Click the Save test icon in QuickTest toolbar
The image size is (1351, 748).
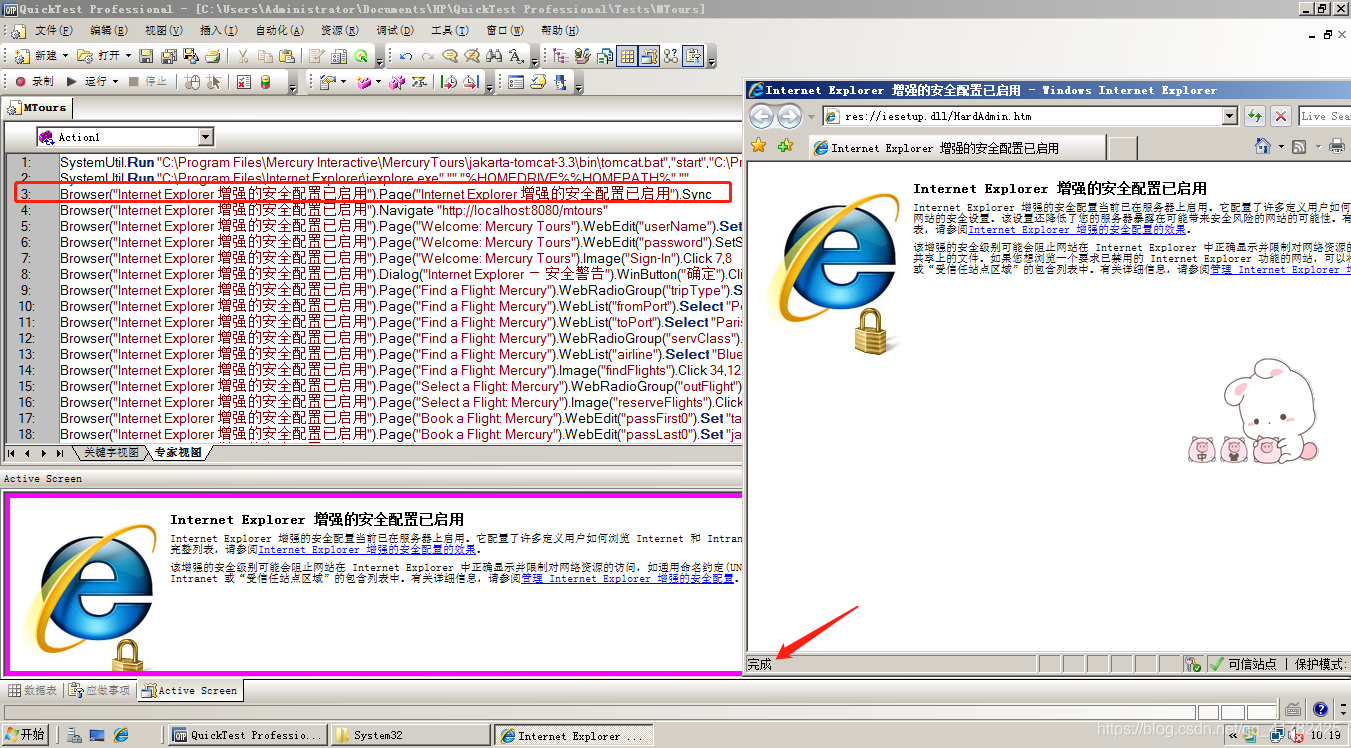point(145,56)
